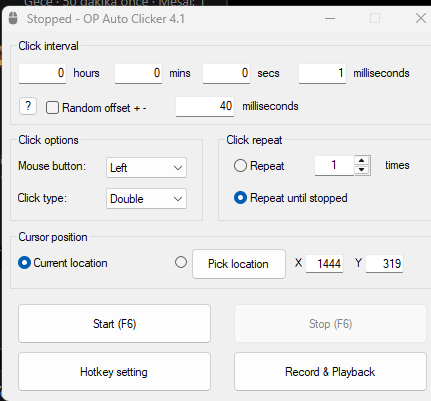Click the Start (F6) button
The image size is (431, 401).
point(114,323)
